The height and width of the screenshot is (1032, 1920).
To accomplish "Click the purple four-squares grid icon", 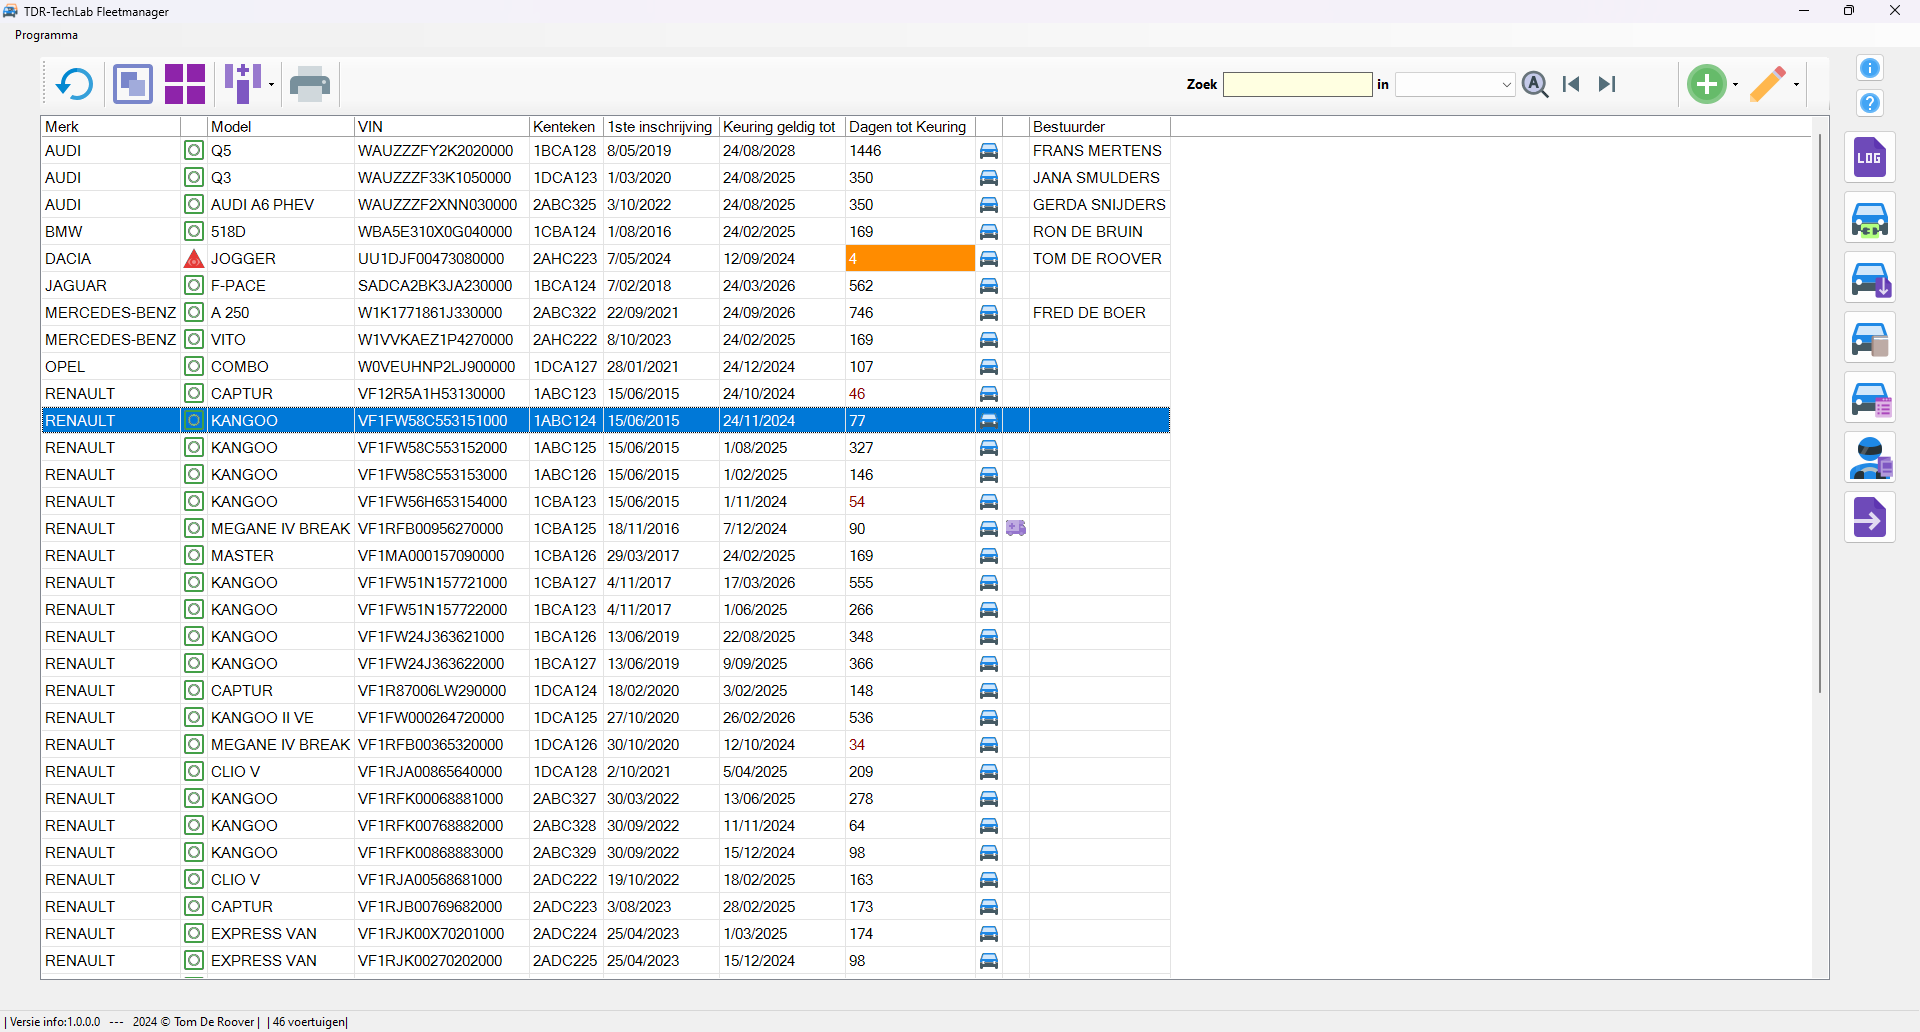I will tap(185, 84).
